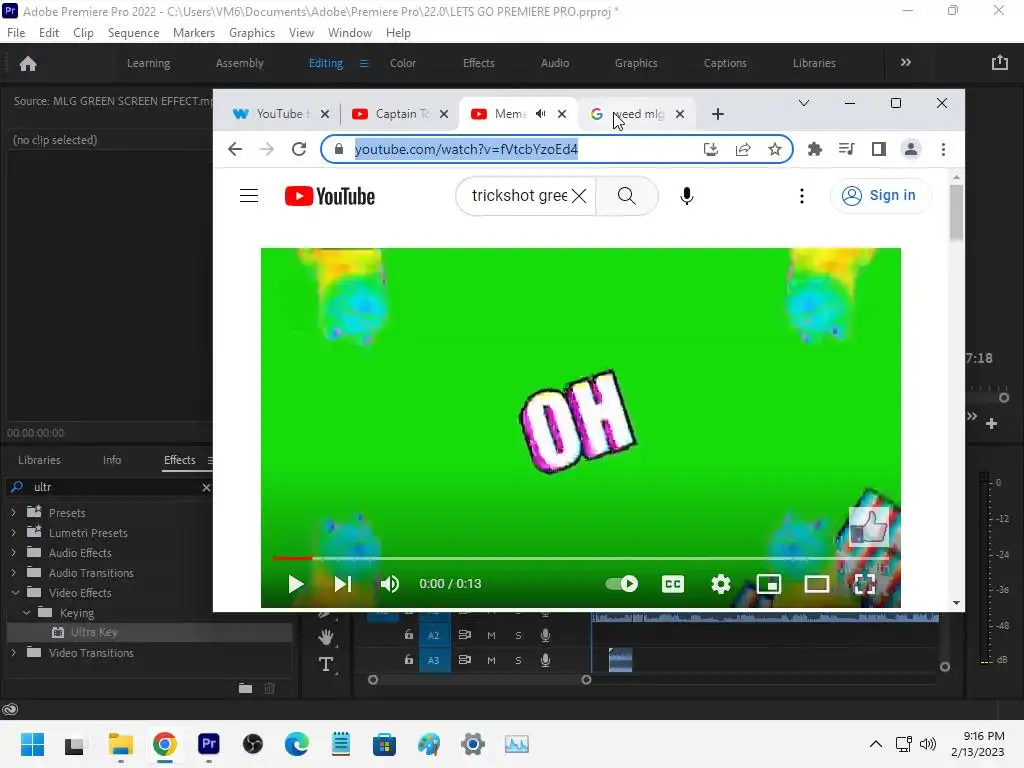Enter full screen on video
The image size is (1024, 768).
tap(865, 584)
